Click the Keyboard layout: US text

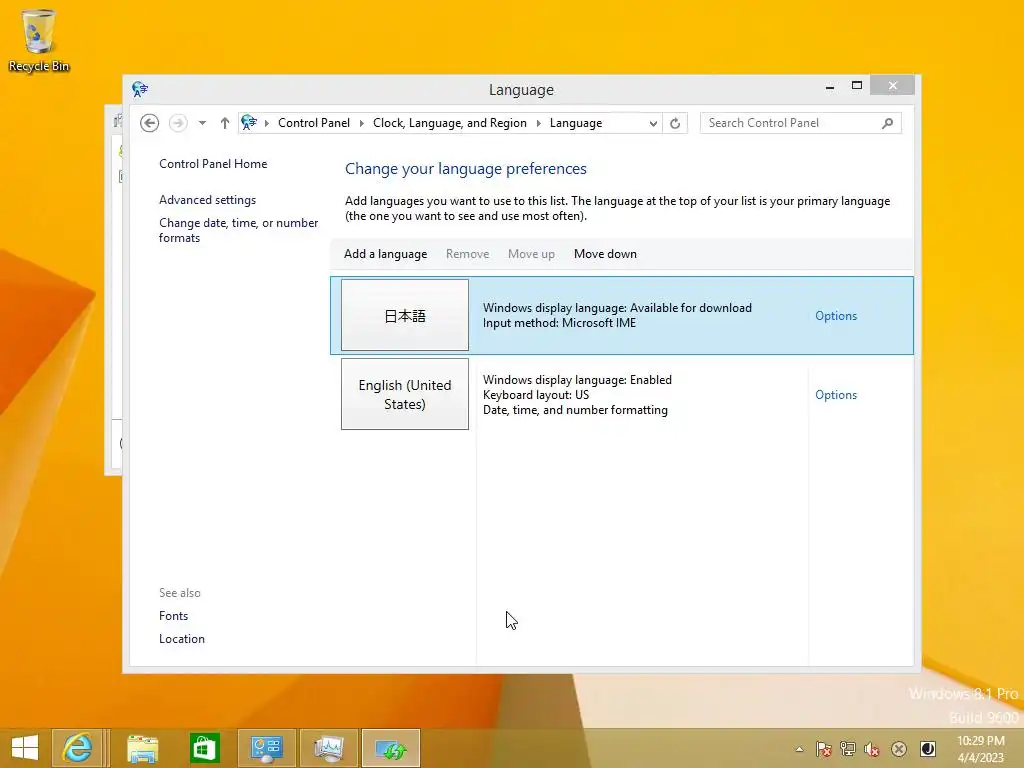pyautogui.click(x=536, y=395)
